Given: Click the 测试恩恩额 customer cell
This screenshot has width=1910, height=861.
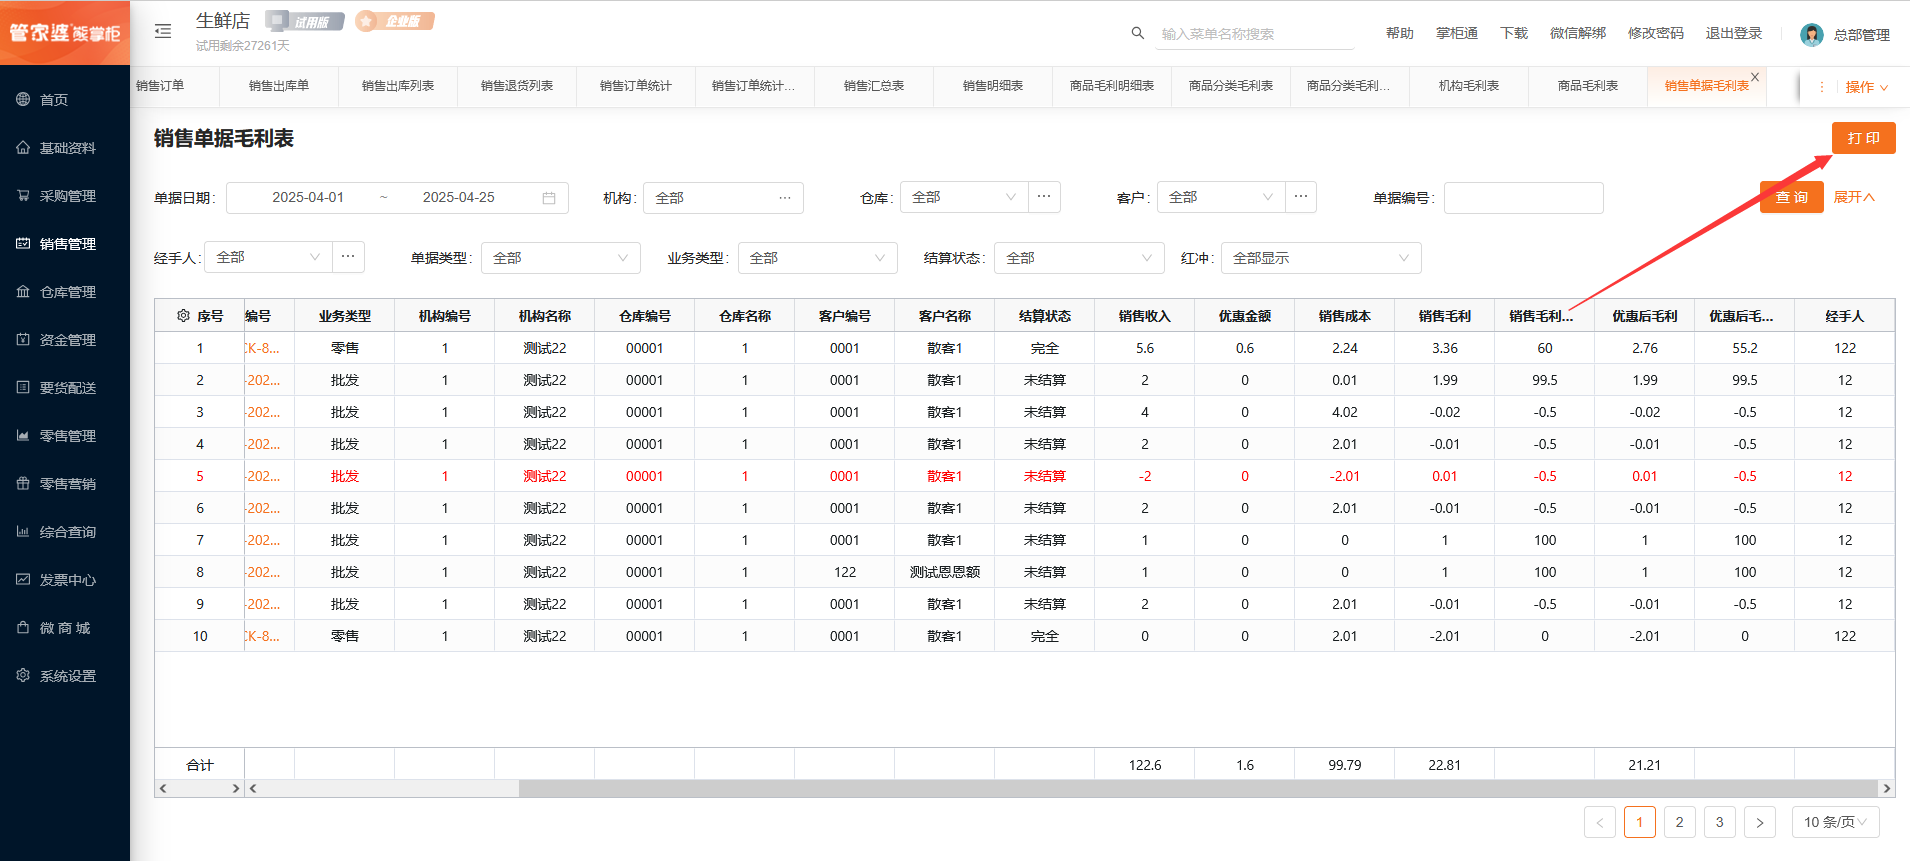Looking at the screenshot, I should click(945, 572).
